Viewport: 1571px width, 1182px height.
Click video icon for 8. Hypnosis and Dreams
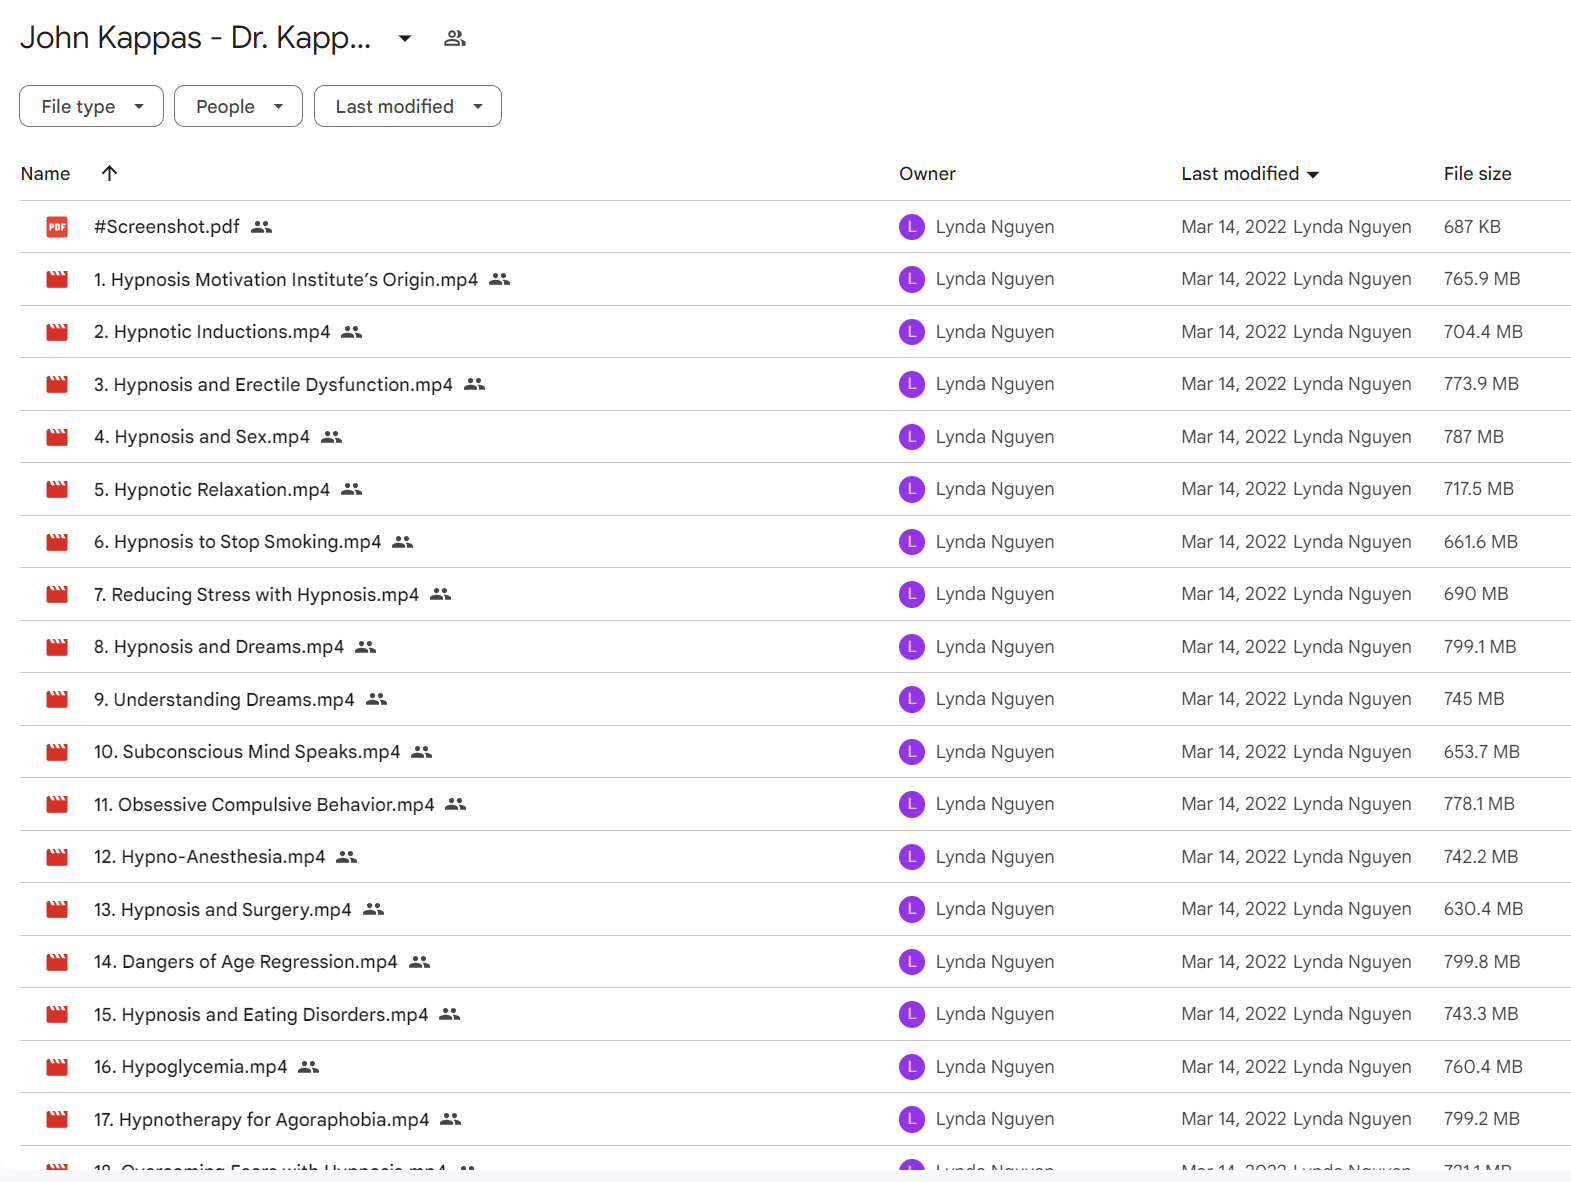[x=57, y=647]
